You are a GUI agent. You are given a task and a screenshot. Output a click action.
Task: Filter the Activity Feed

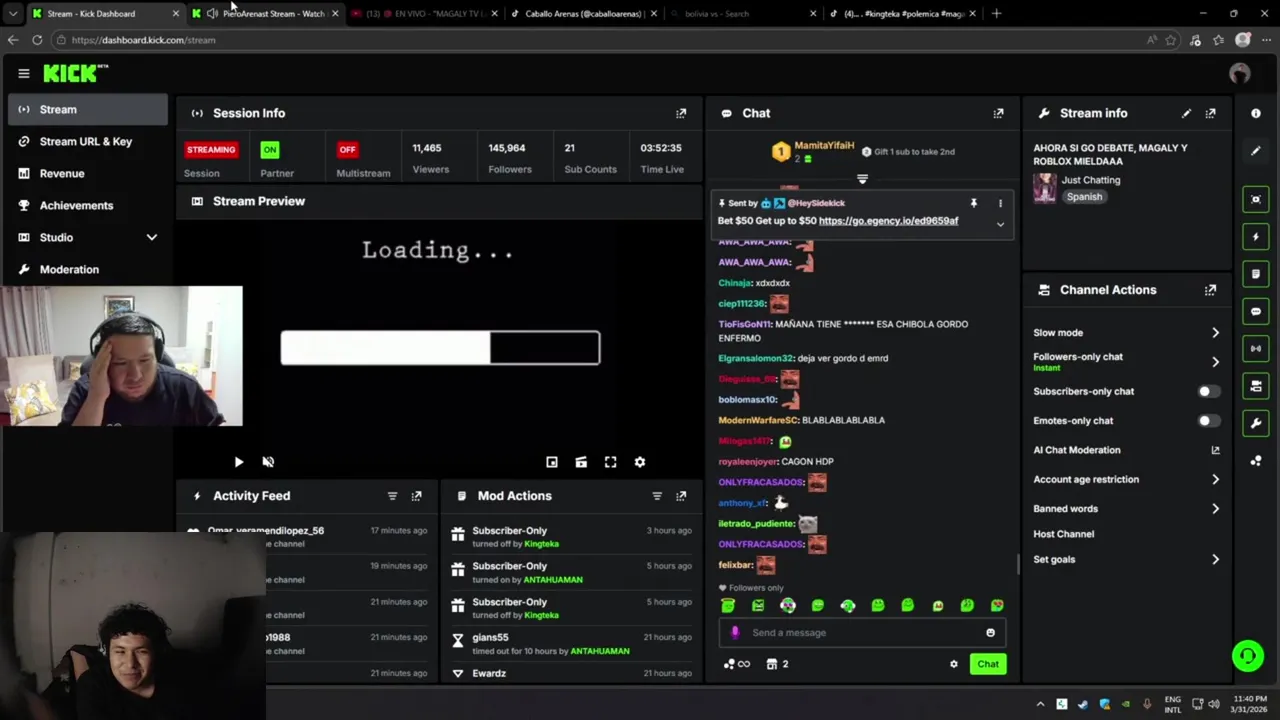(392, 496)
